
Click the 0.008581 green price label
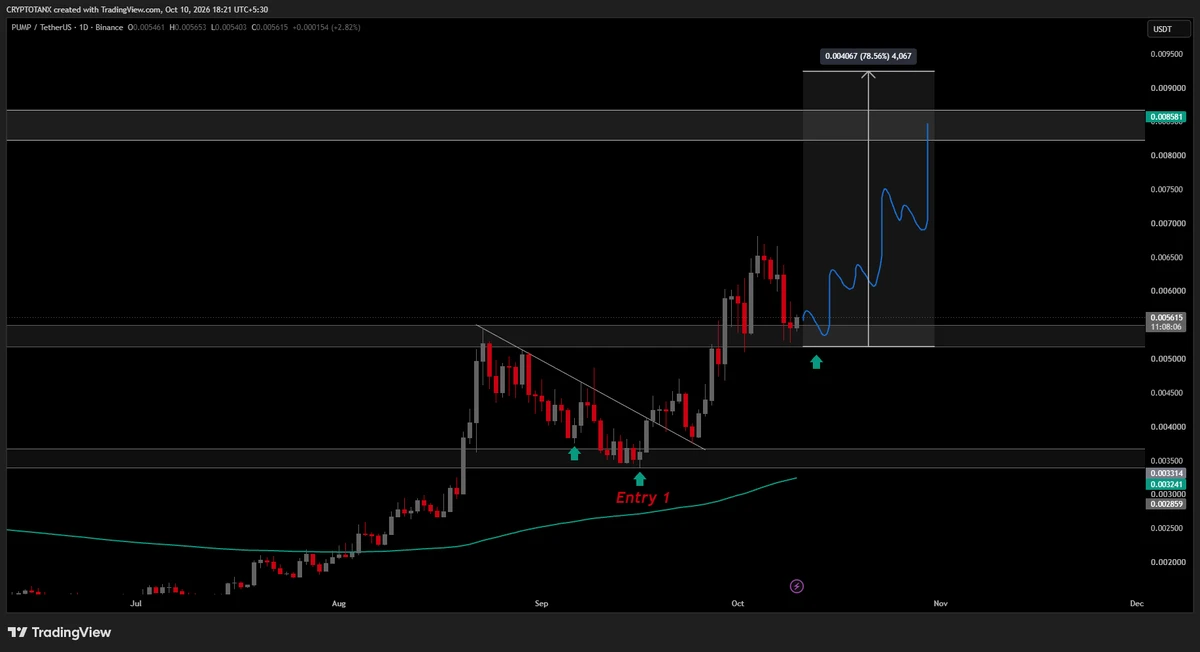(x=1167, y=118)
